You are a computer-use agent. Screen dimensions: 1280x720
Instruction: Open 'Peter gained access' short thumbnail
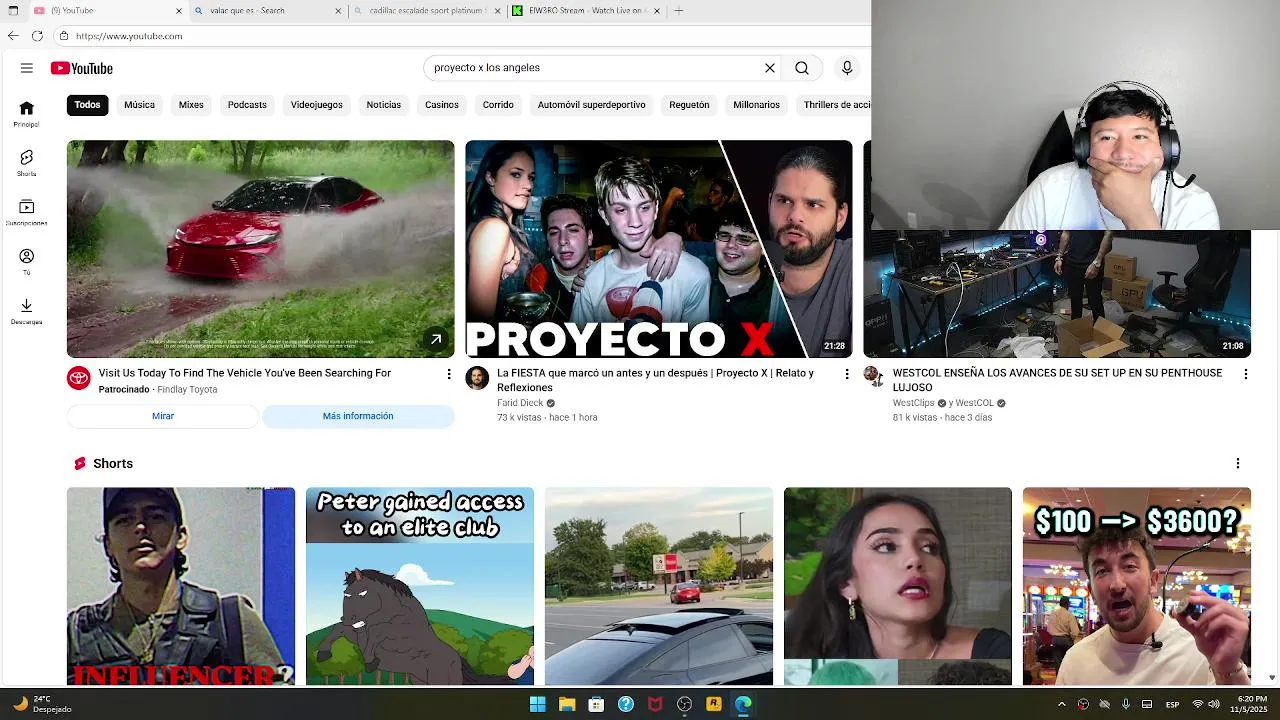tap(420, 586)
